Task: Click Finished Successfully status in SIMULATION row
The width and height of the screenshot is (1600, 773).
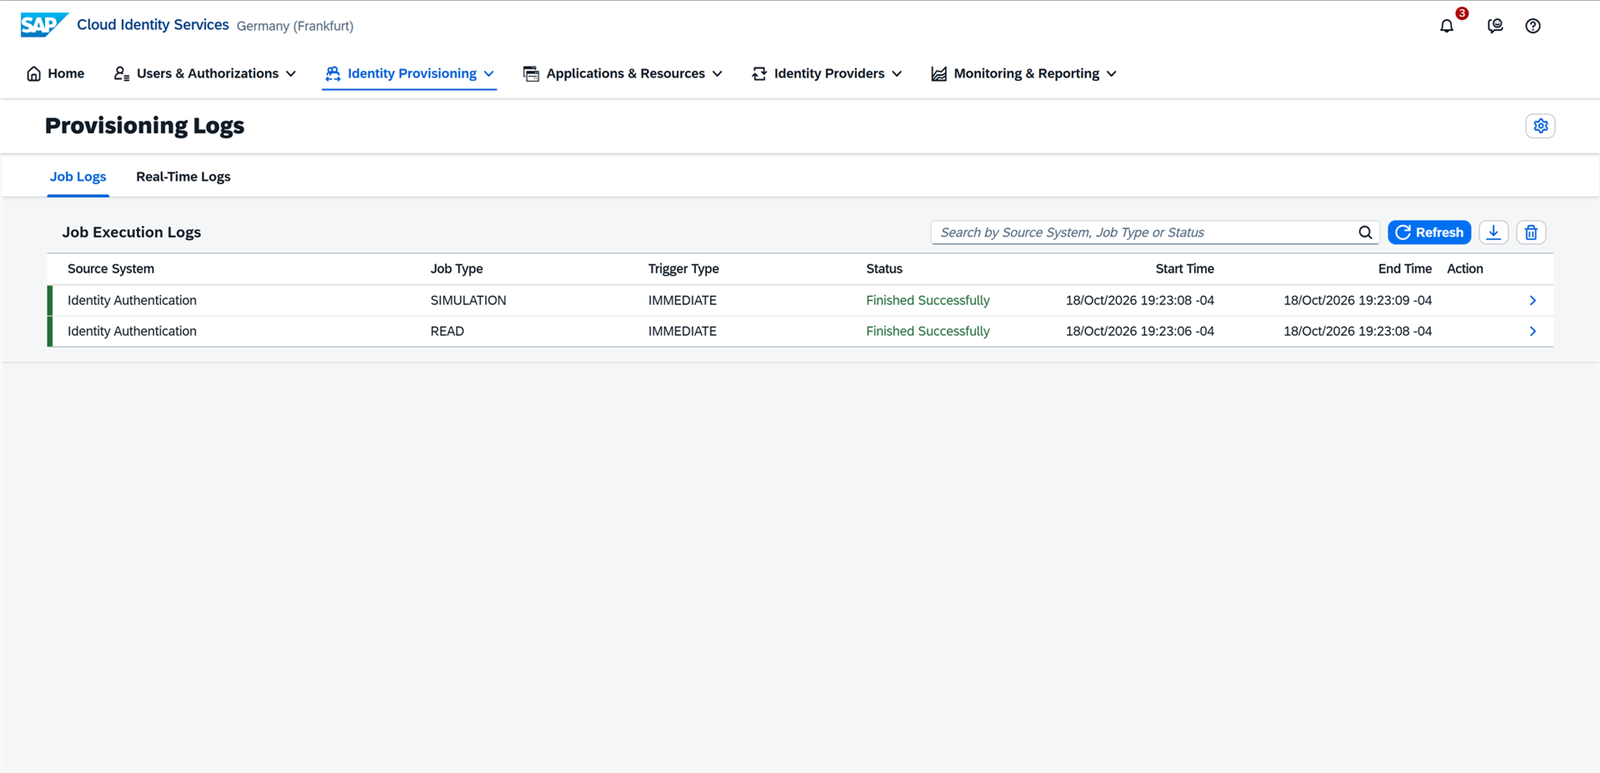Action: coord(928,300)
